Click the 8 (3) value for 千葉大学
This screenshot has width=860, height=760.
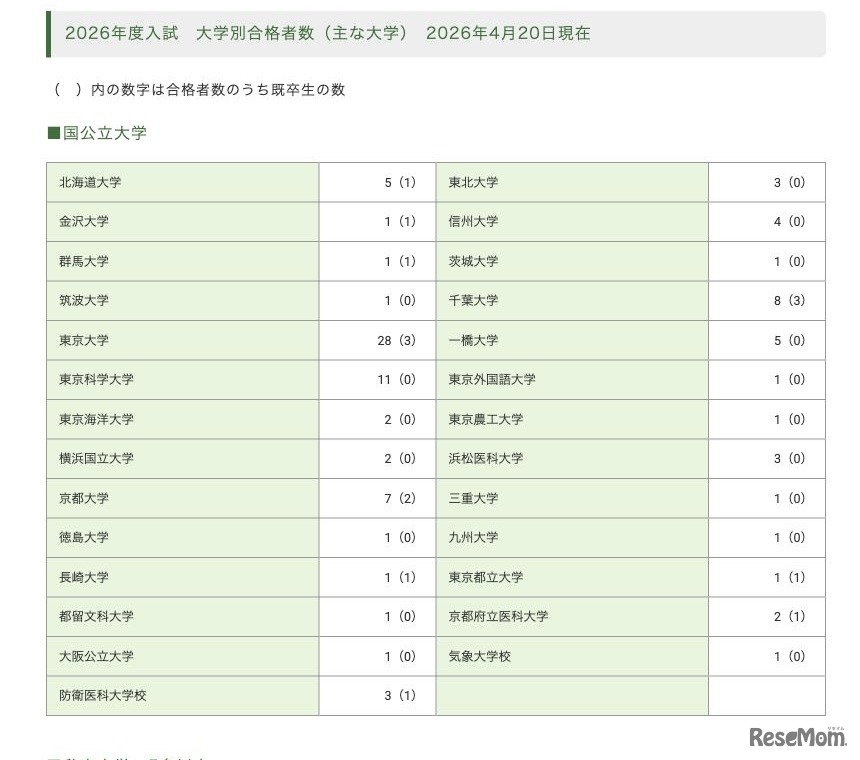789,301
